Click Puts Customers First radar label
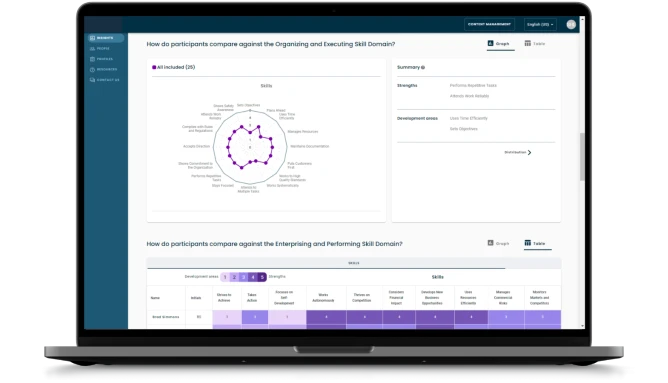This screenshot has height=383, width=668. pos(299,165)
